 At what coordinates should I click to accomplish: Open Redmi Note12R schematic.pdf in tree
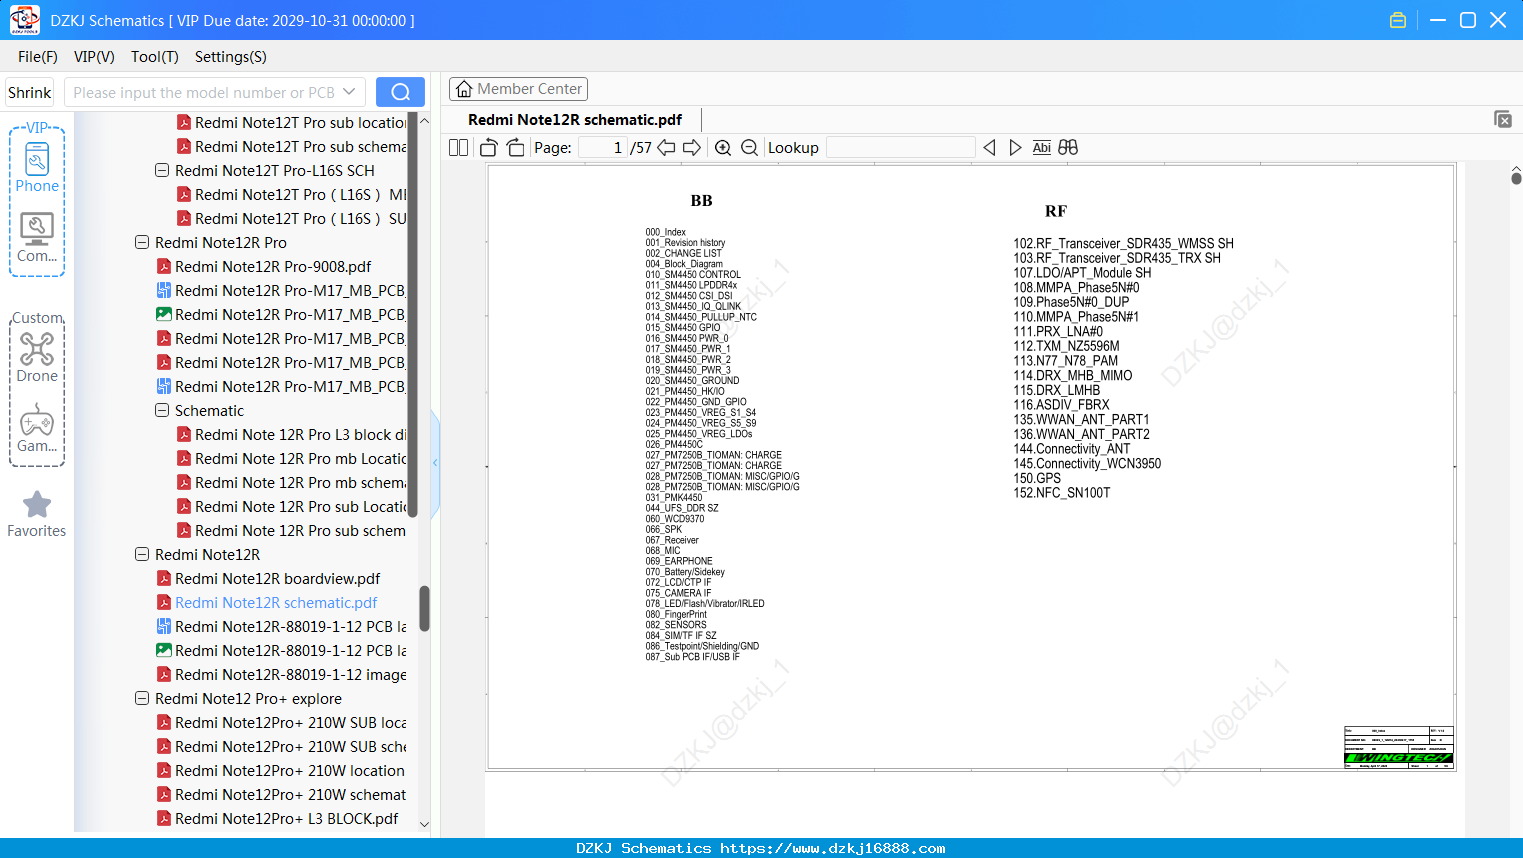click(267, 603)
